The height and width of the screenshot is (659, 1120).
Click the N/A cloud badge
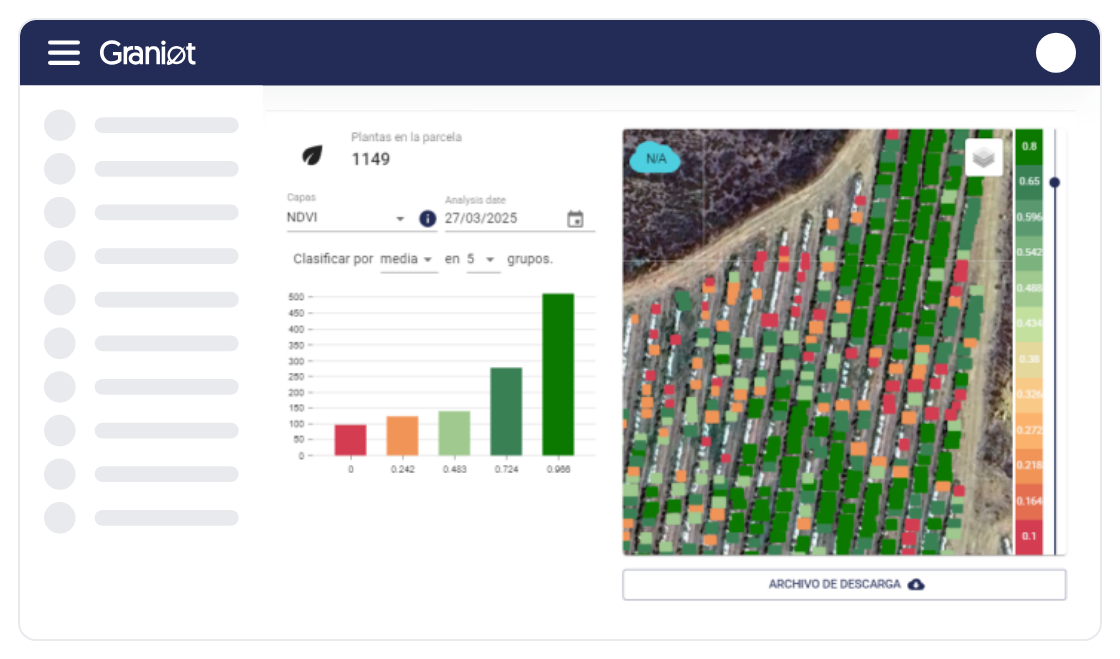pos(656,158)
